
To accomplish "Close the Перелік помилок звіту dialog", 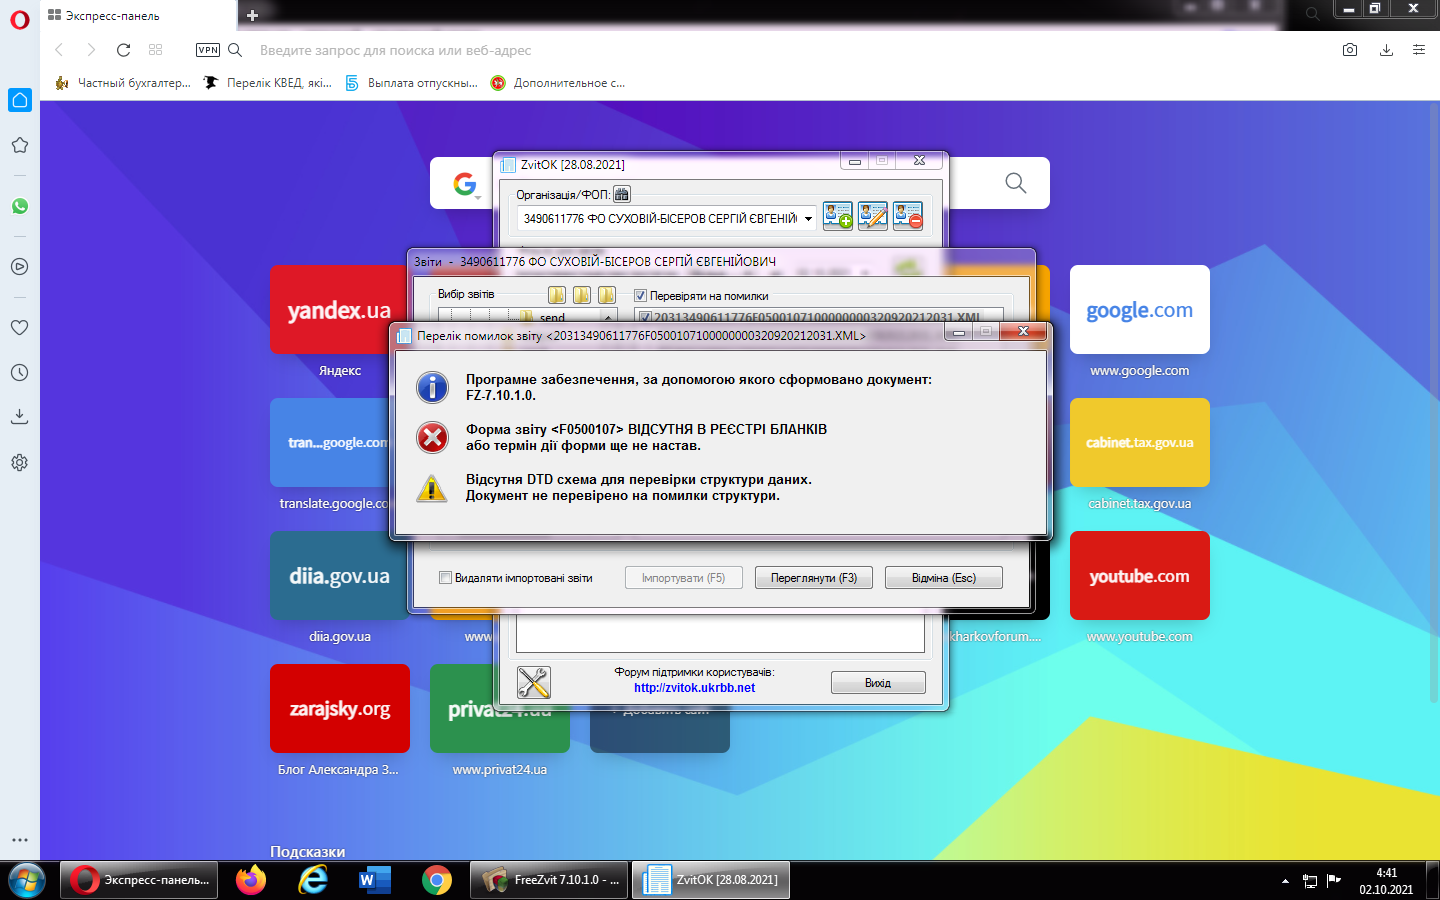I will click(x=1023, y=331).
